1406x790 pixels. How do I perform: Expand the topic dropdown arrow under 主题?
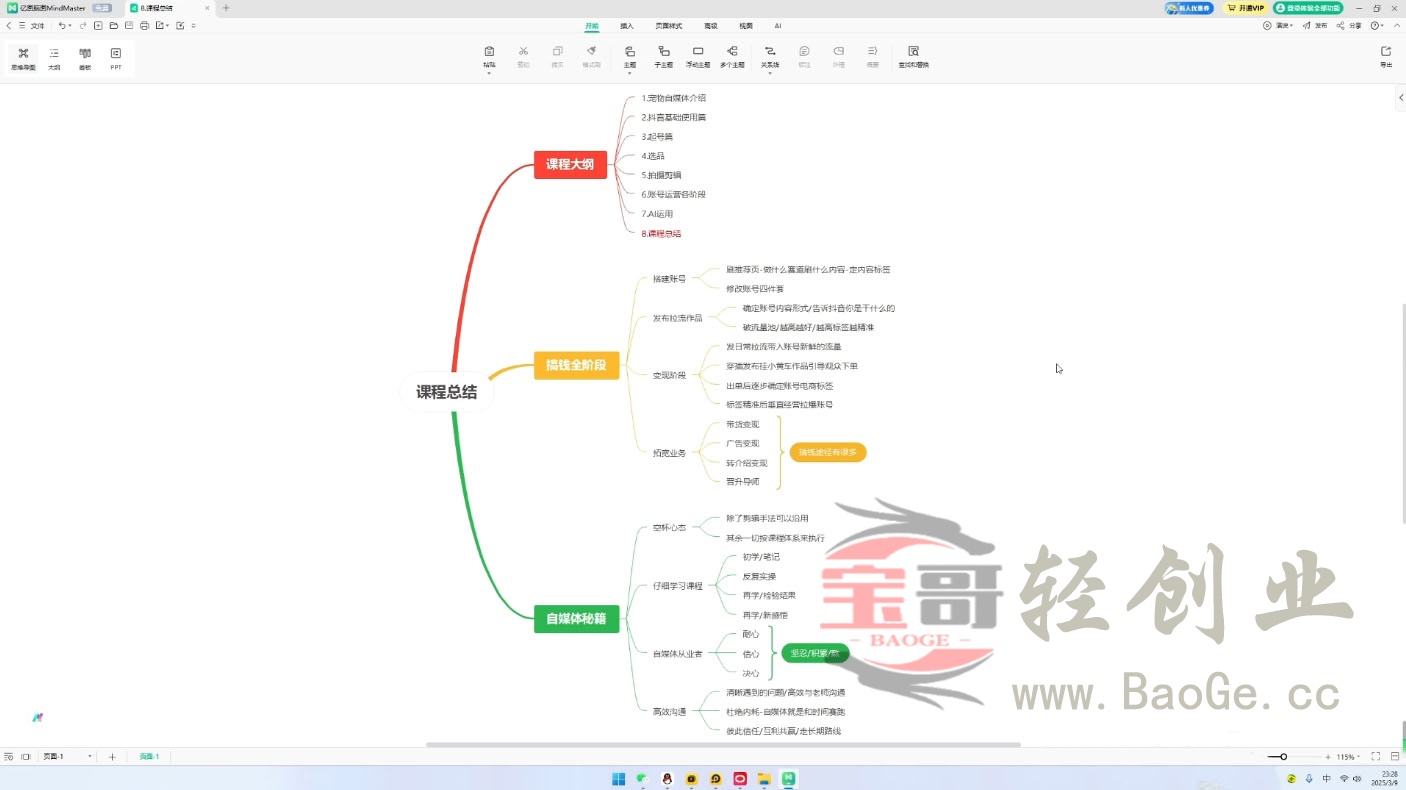(x=629, y=73)
